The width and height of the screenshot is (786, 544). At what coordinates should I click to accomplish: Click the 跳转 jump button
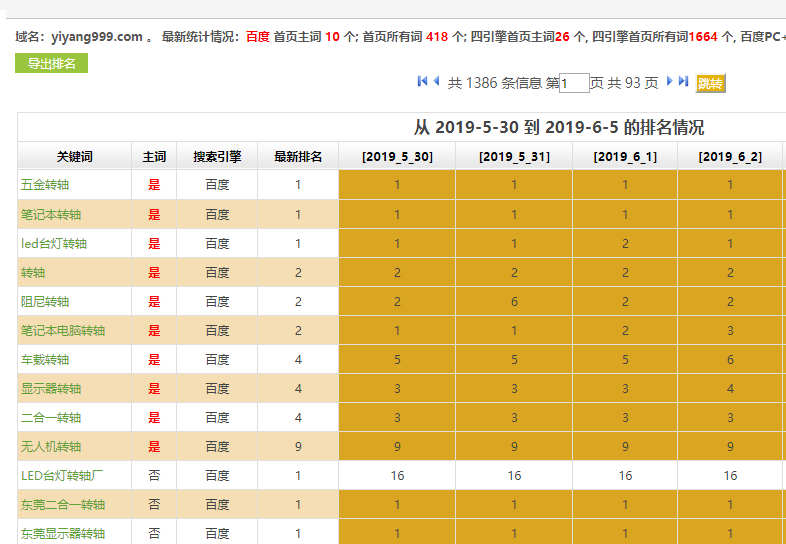coord(710,84)
